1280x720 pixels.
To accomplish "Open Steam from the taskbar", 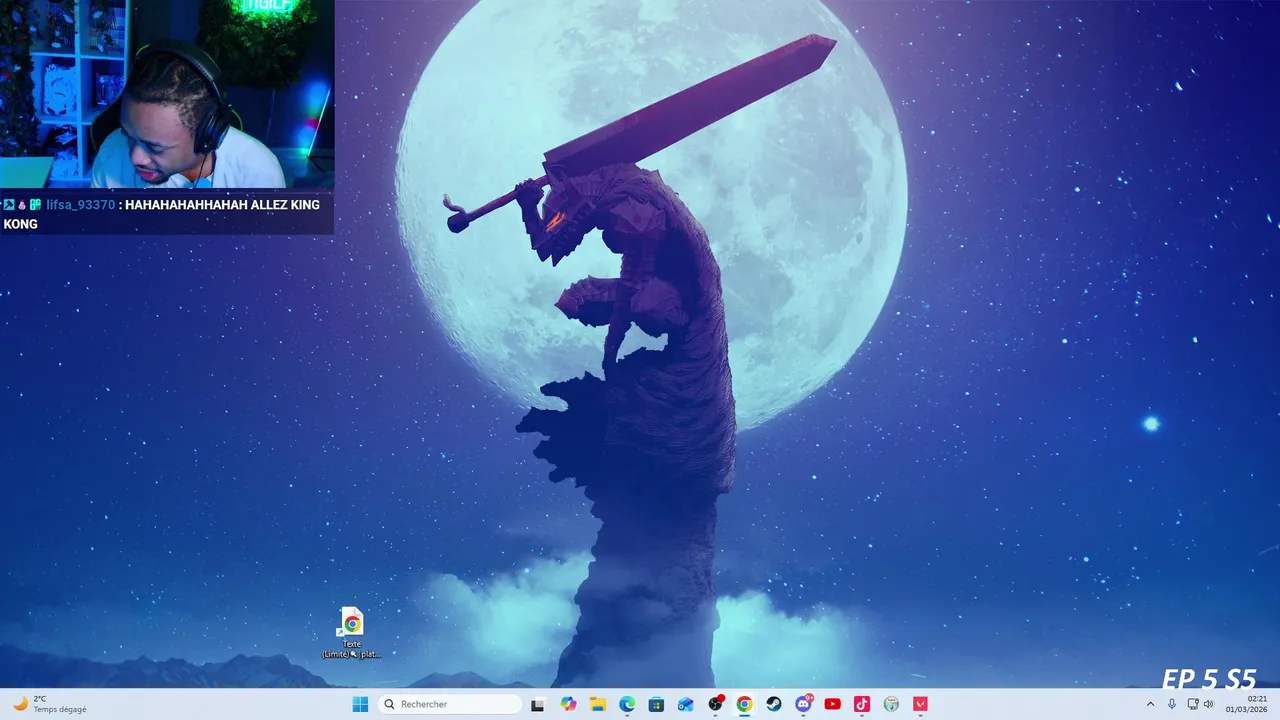I will 774,704.
